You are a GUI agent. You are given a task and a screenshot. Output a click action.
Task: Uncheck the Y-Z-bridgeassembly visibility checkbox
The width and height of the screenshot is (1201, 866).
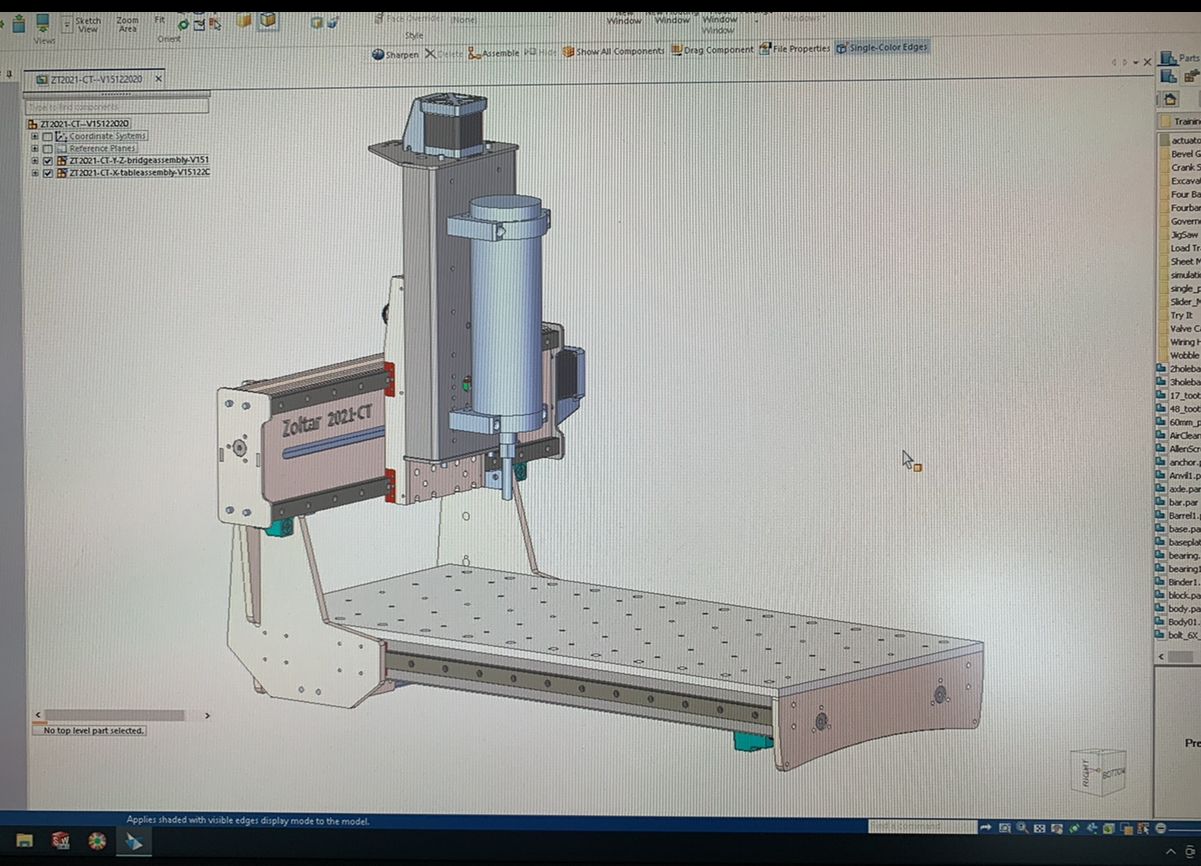click(48, 160)
